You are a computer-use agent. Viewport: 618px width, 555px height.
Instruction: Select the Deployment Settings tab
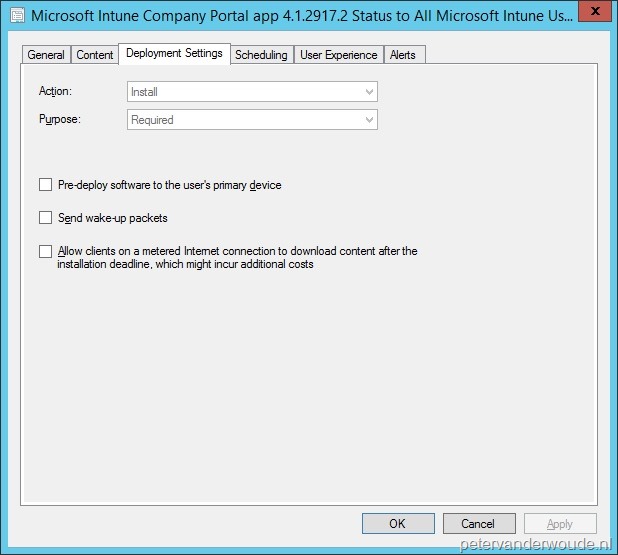pyautogui.click(x=174, y=53)
